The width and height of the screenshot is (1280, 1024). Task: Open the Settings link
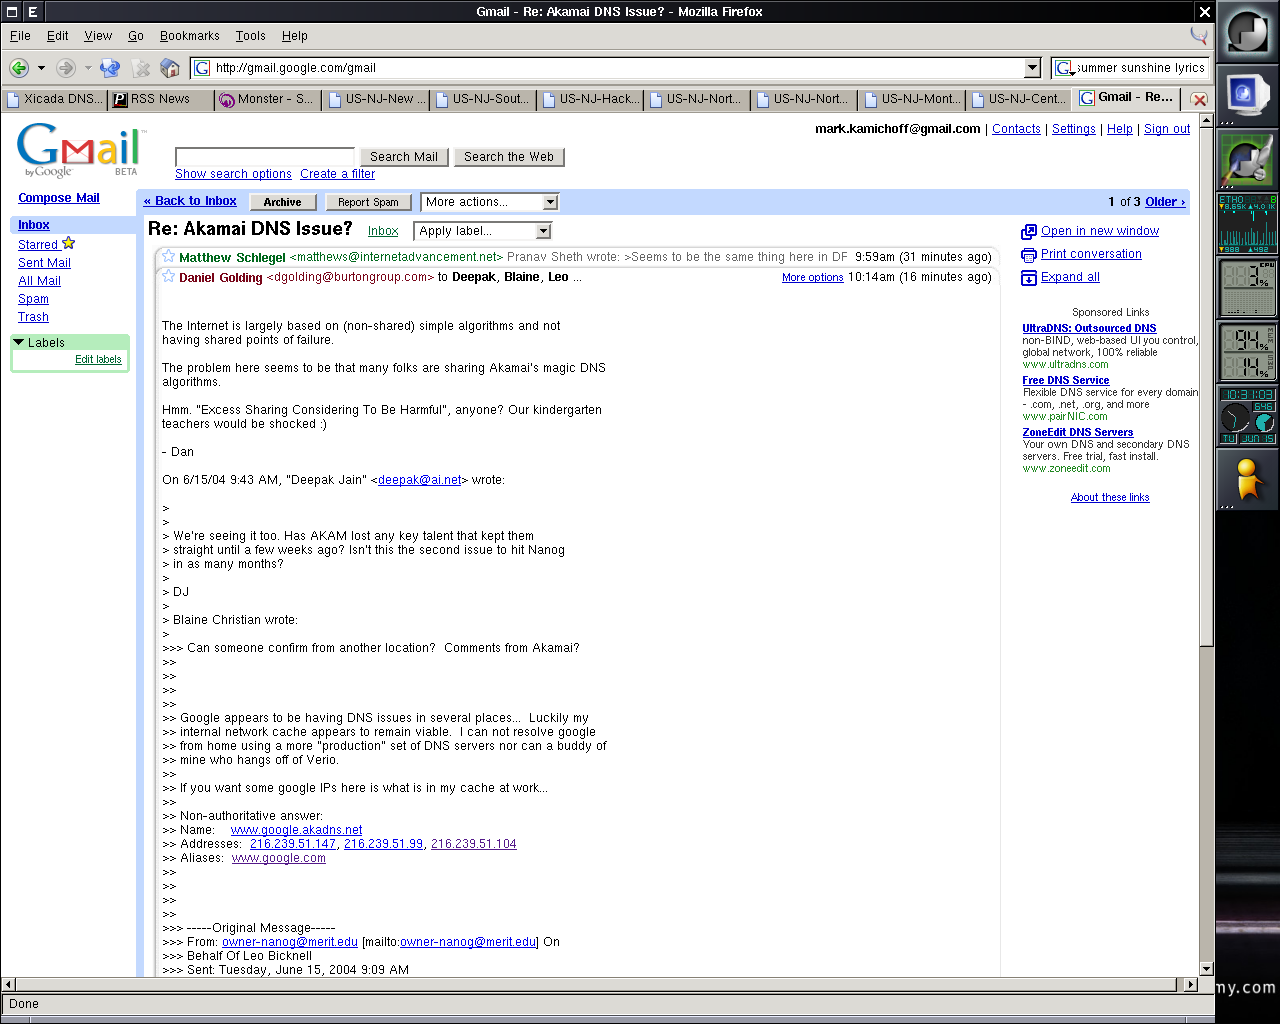click(x=1074, y=129)
